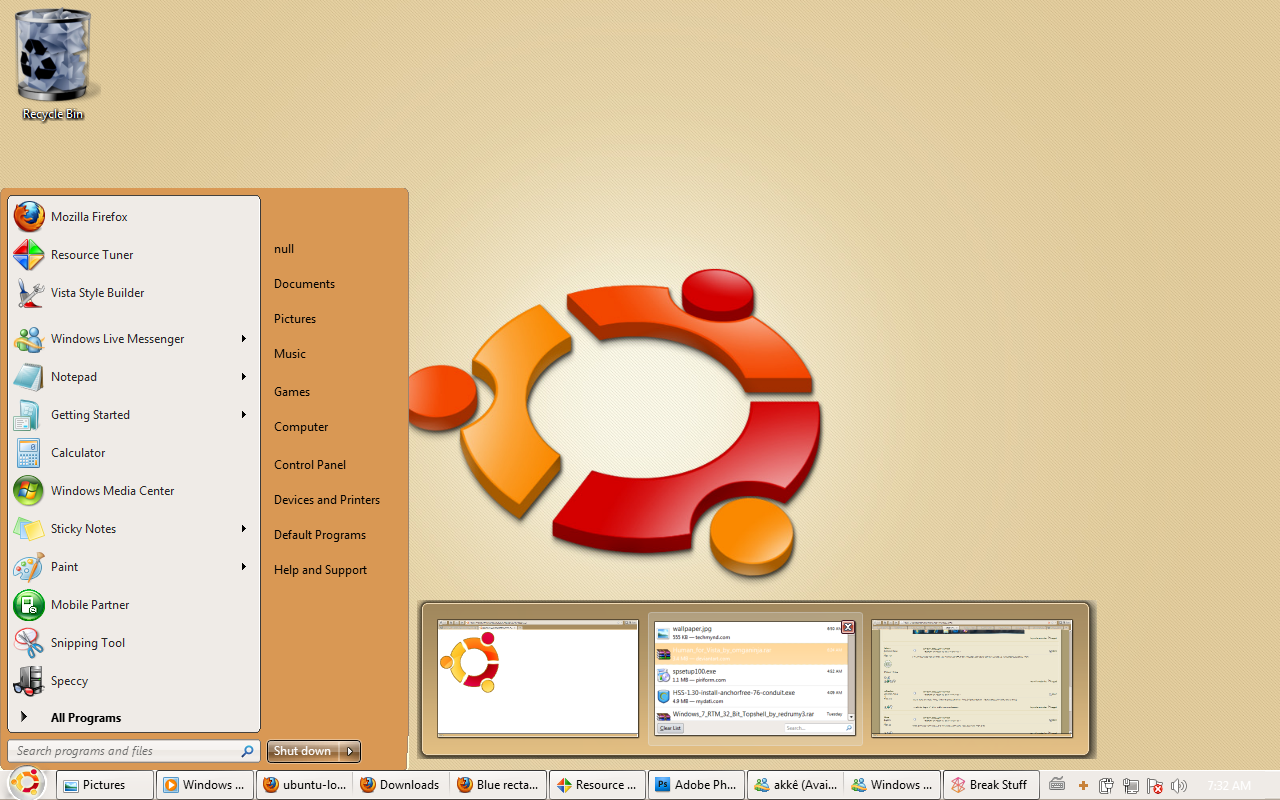
Task: Select the Downloads window preview thumbnail
Action: click(x=755, y=678)
